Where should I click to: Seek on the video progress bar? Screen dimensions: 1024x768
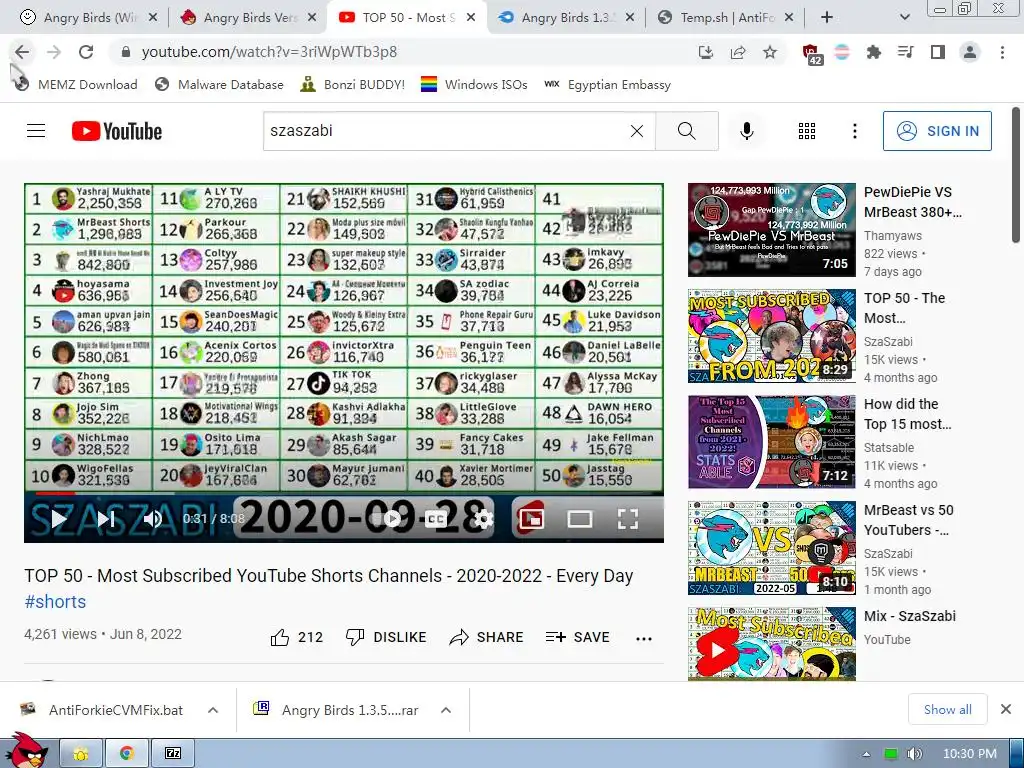[344, 494]
